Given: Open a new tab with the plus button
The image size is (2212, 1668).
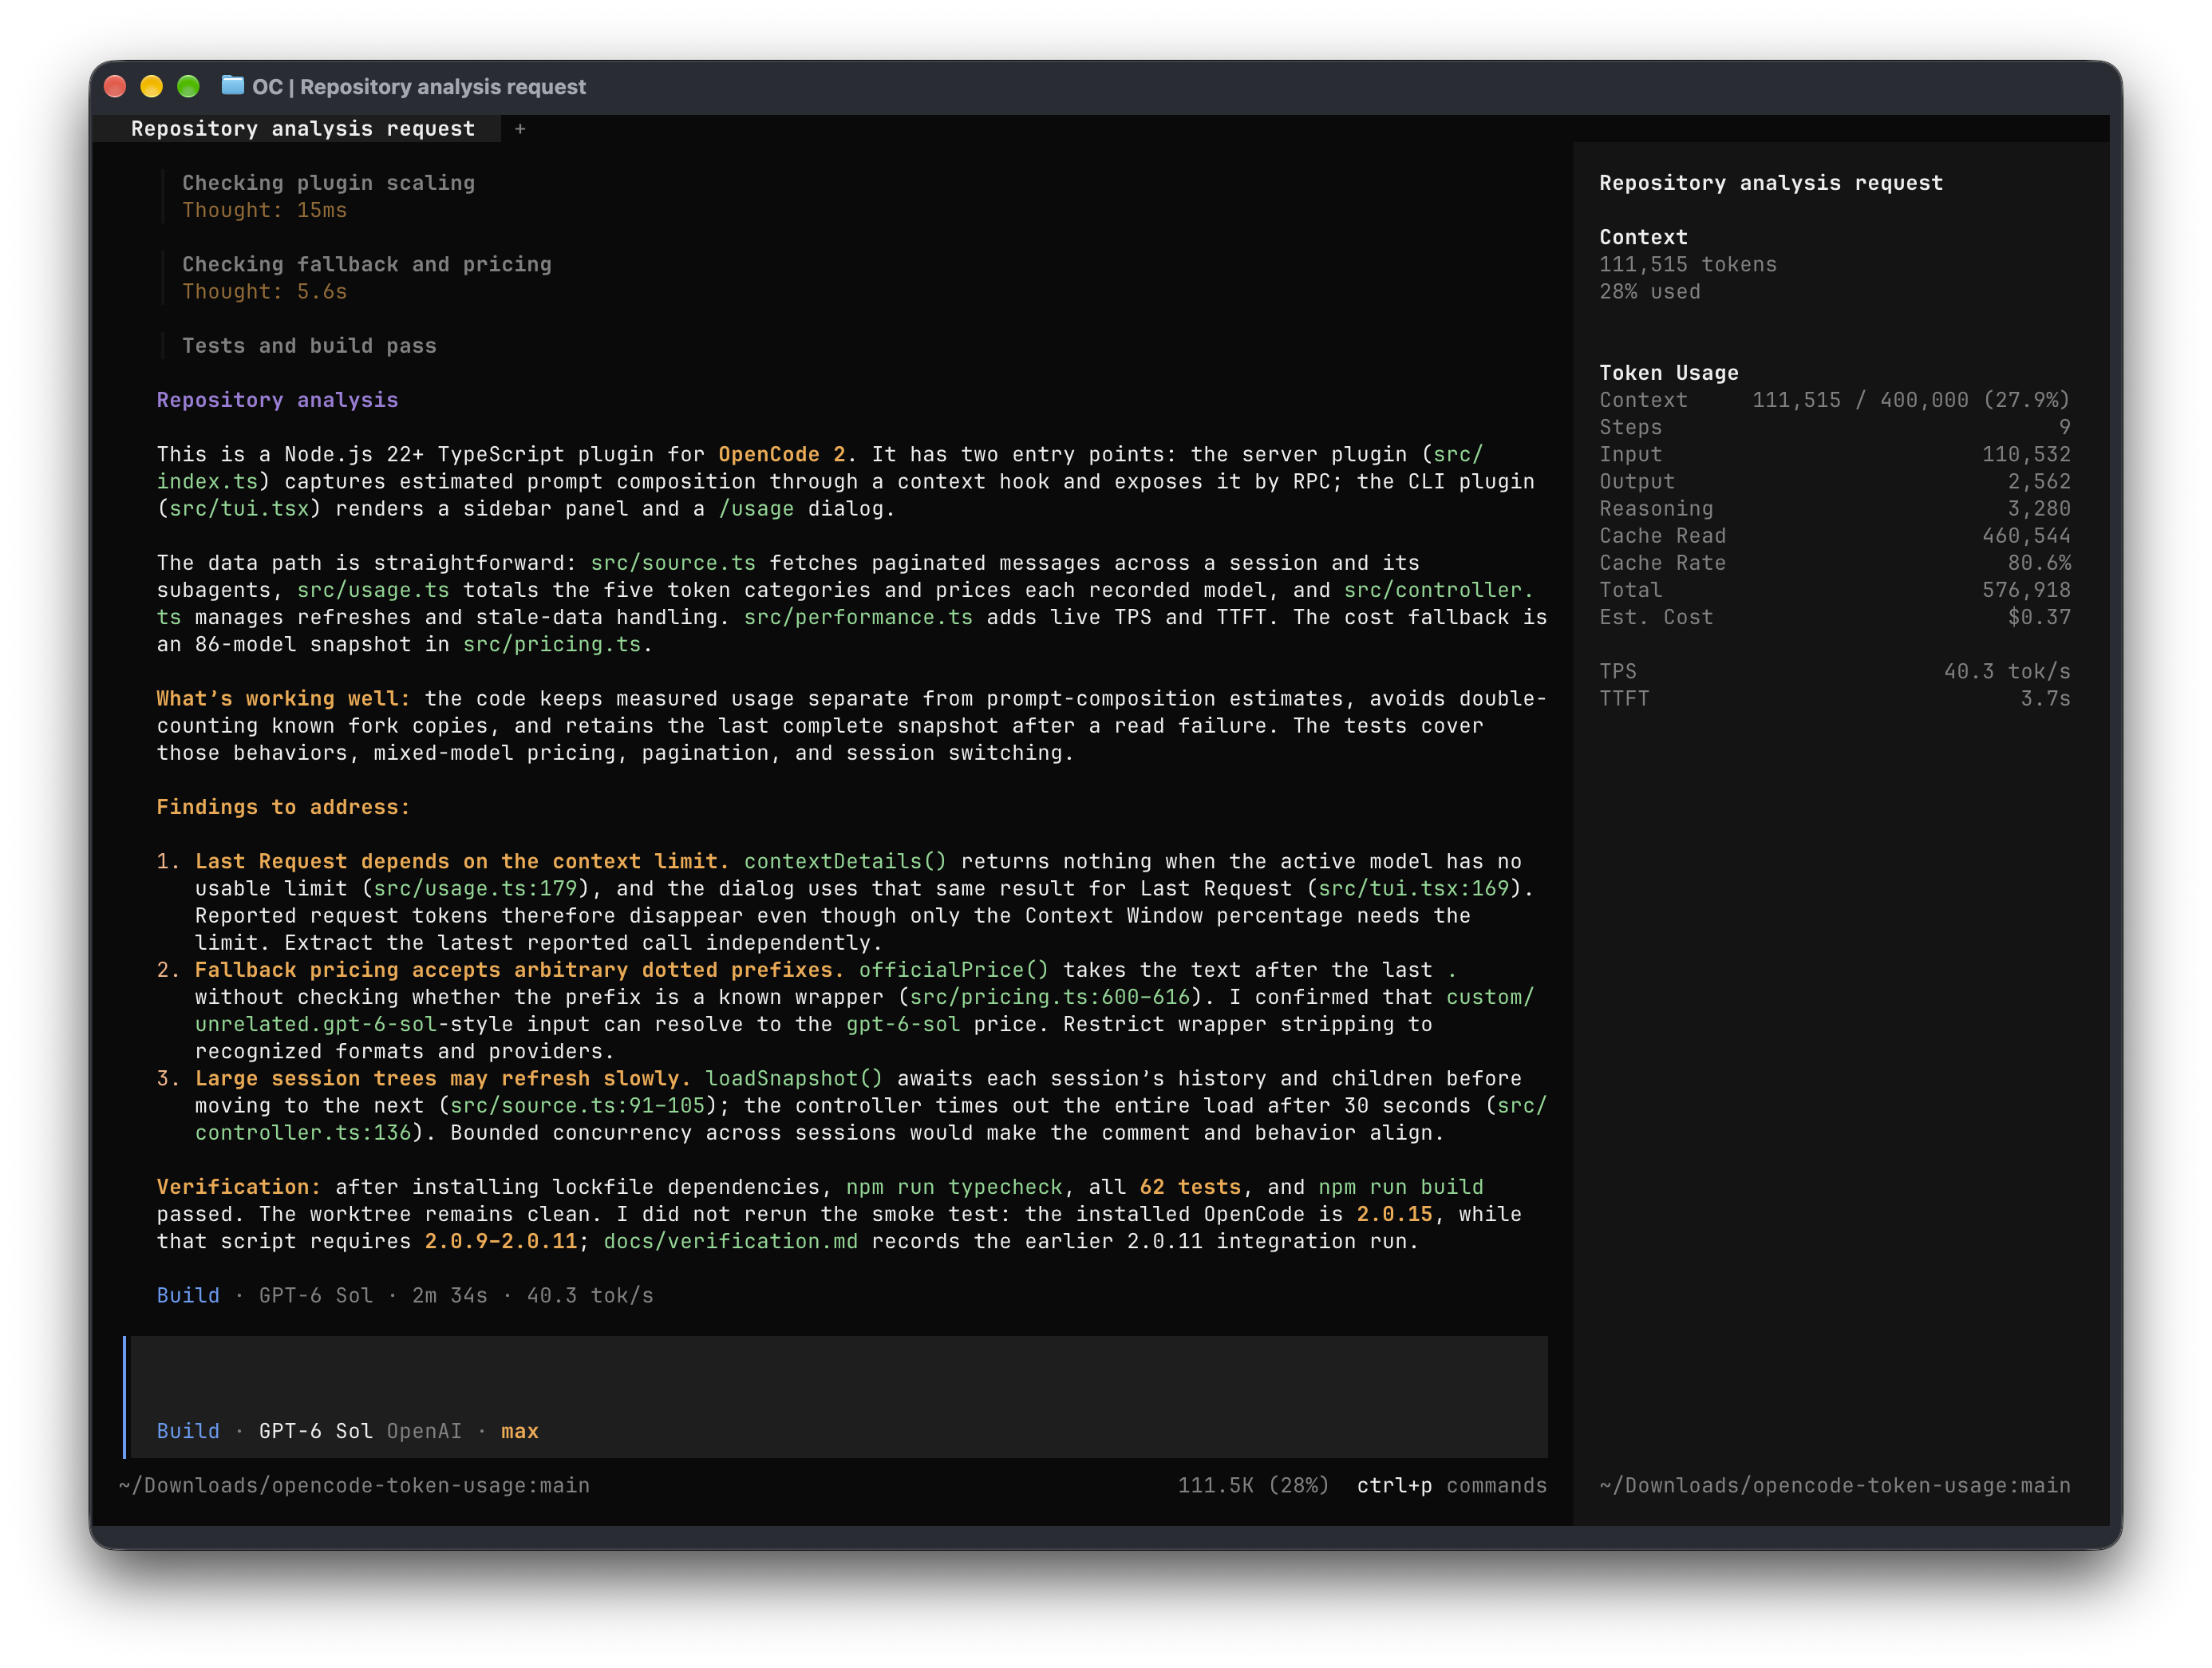Looking at the screenshot, I should (x=520, y=129).
